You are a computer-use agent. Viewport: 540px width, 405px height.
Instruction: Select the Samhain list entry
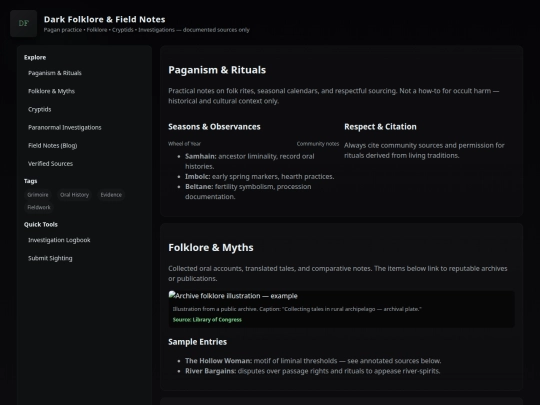(x=250, y=161)
